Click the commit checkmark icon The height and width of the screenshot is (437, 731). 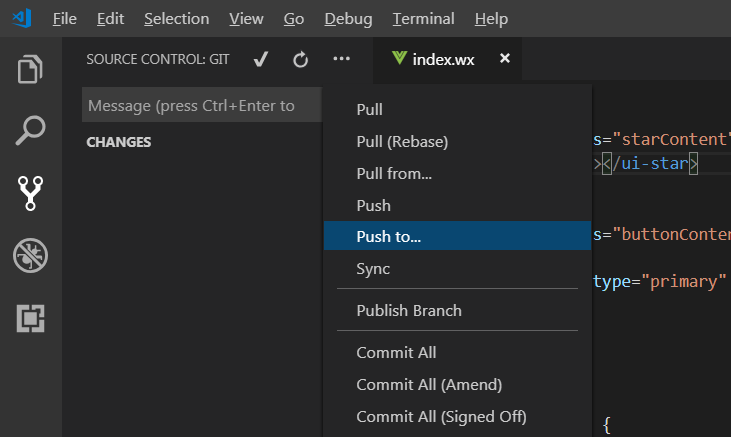(261, 59)
